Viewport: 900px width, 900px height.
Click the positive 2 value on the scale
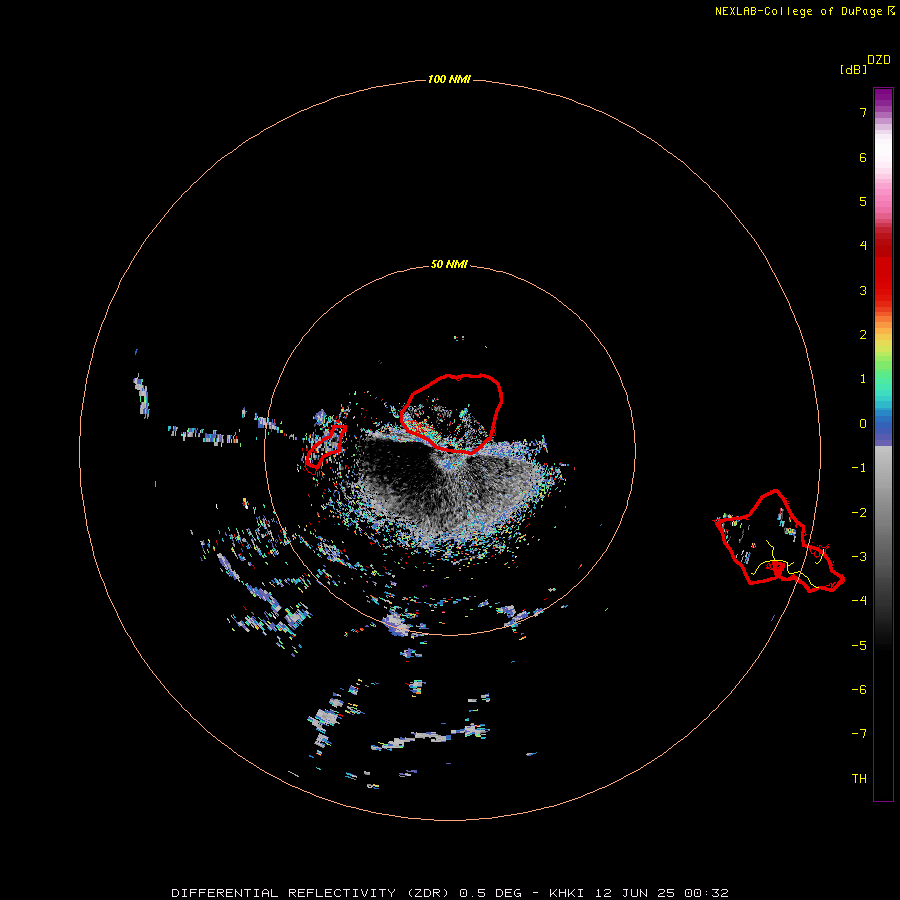click(863, 335)
